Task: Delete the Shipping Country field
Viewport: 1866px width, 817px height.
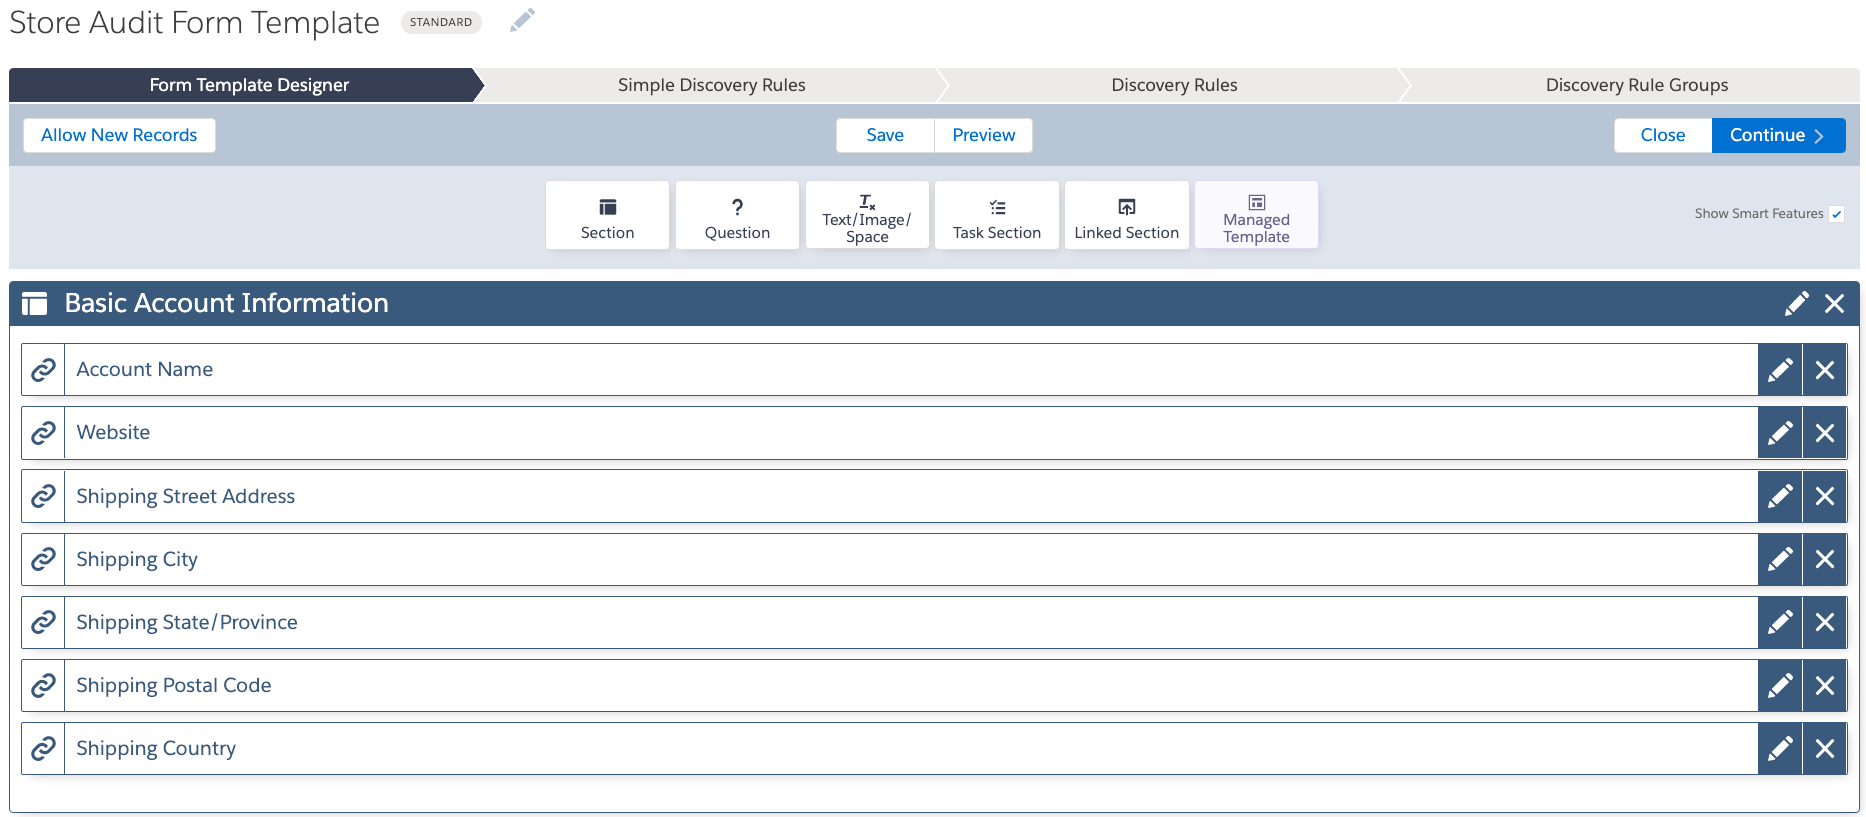Action: tap(1825, 748)
